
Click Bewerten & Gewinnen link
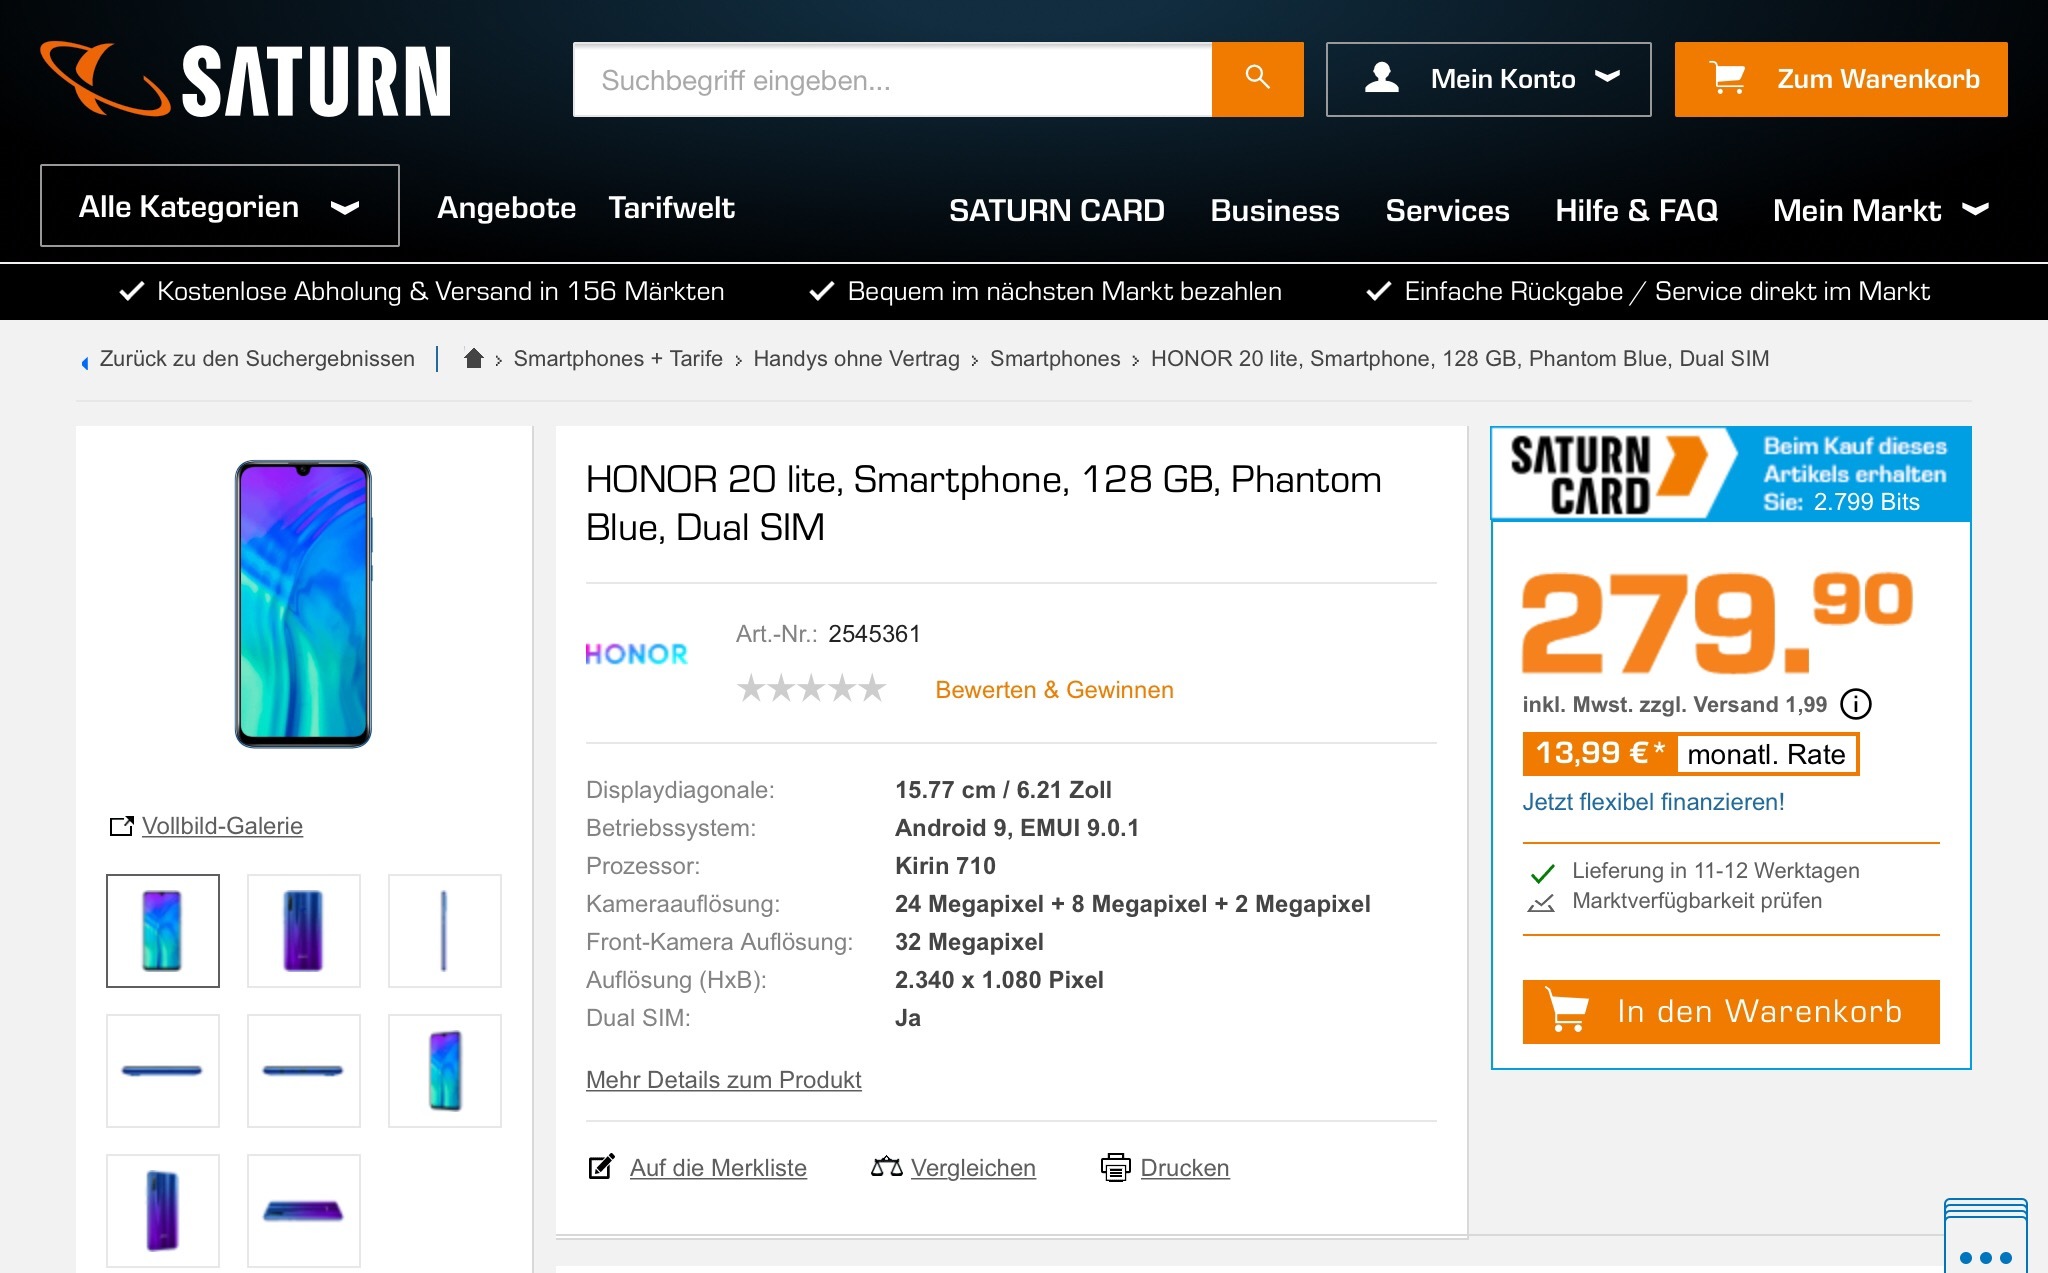tap(1054, 690)
